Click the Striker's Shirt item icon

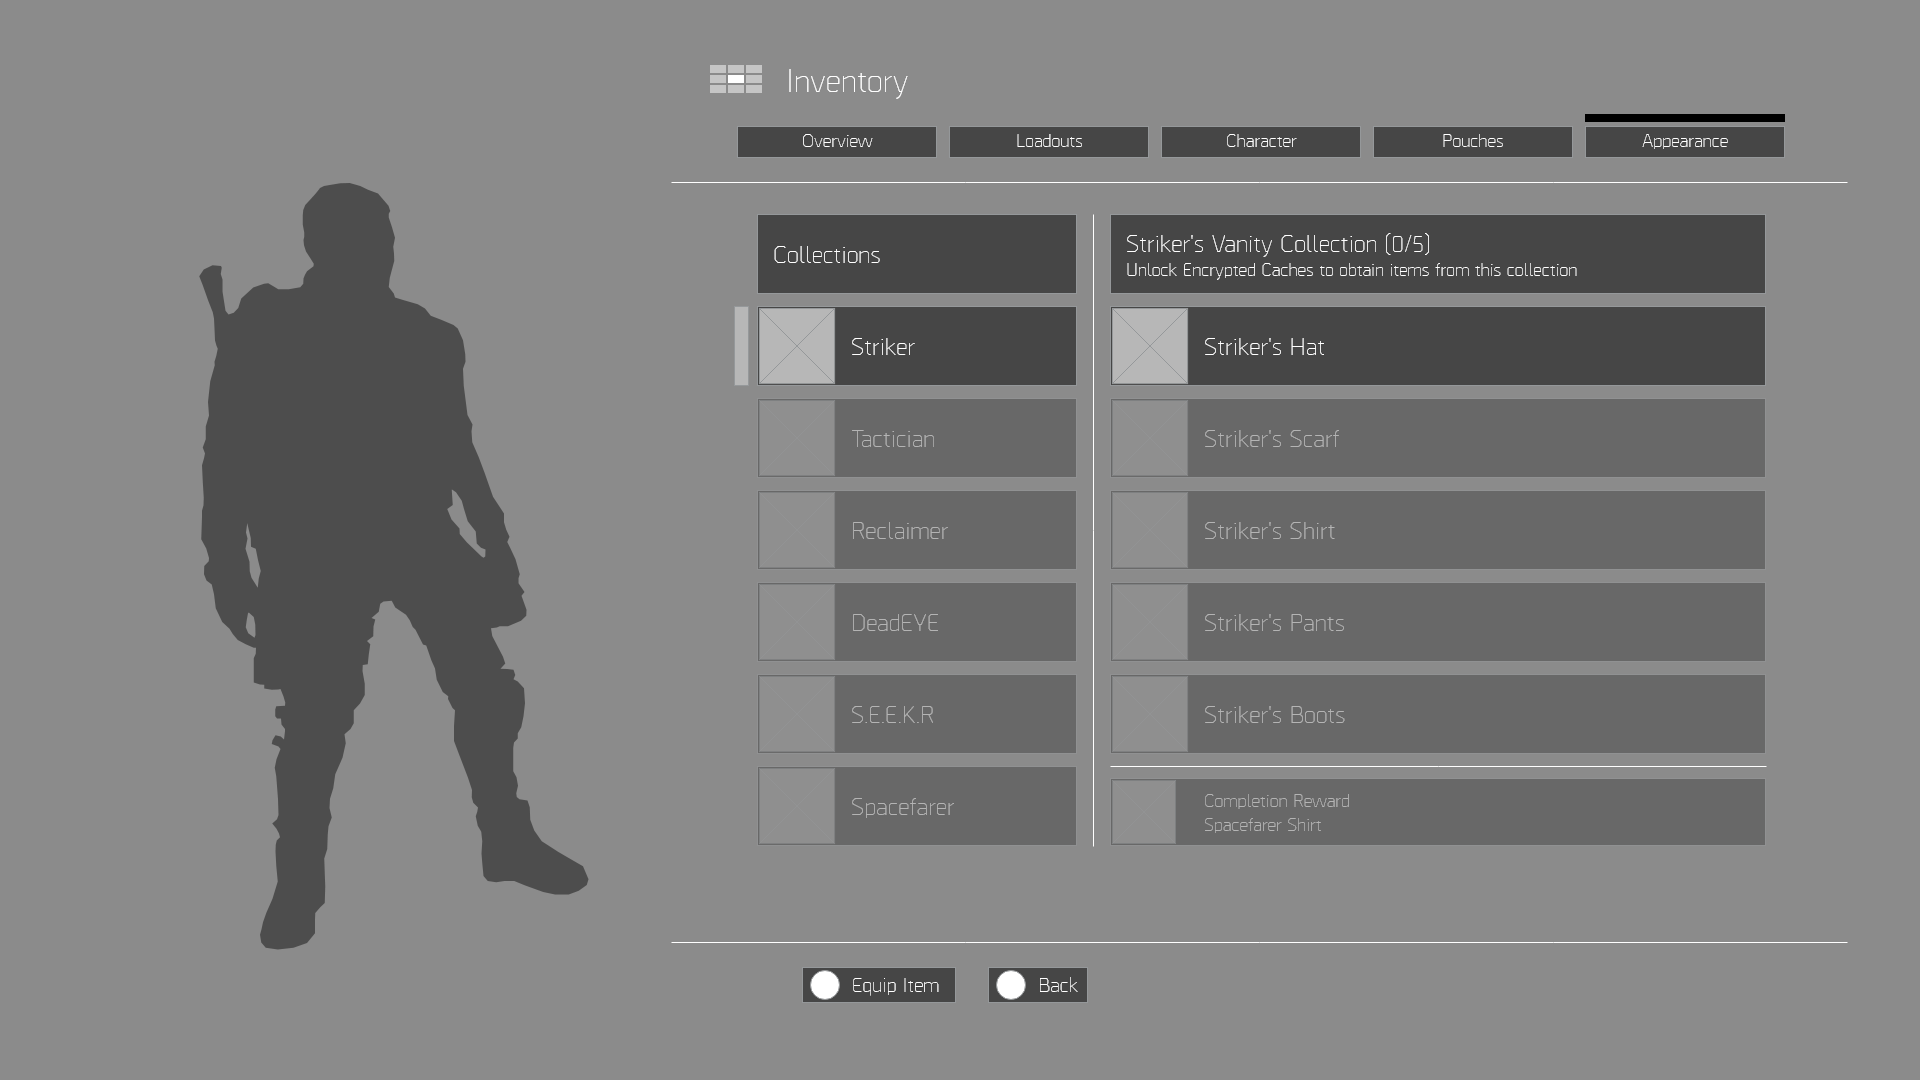[1150, 530]
